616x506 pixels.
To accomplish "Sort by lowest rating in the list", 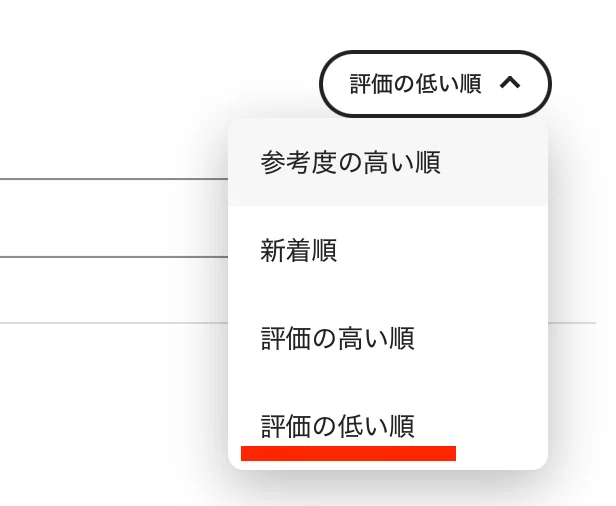I will 388,426.
